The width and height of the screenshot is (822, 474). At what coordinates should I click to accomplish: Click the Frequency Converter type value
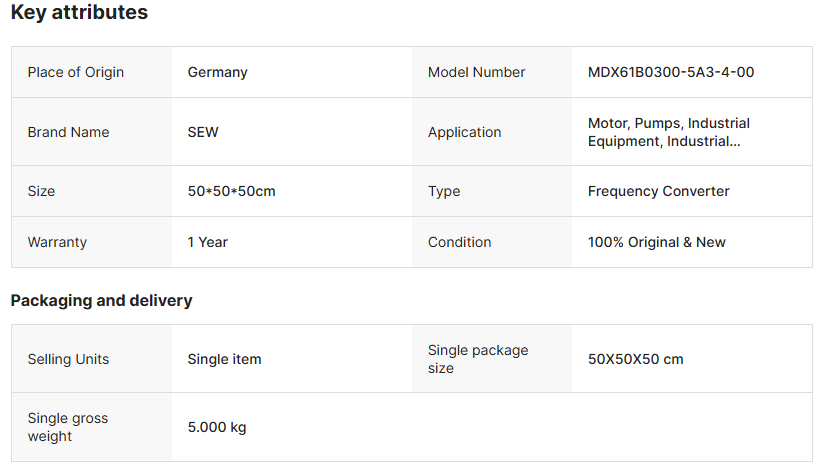tap(659, 191)
